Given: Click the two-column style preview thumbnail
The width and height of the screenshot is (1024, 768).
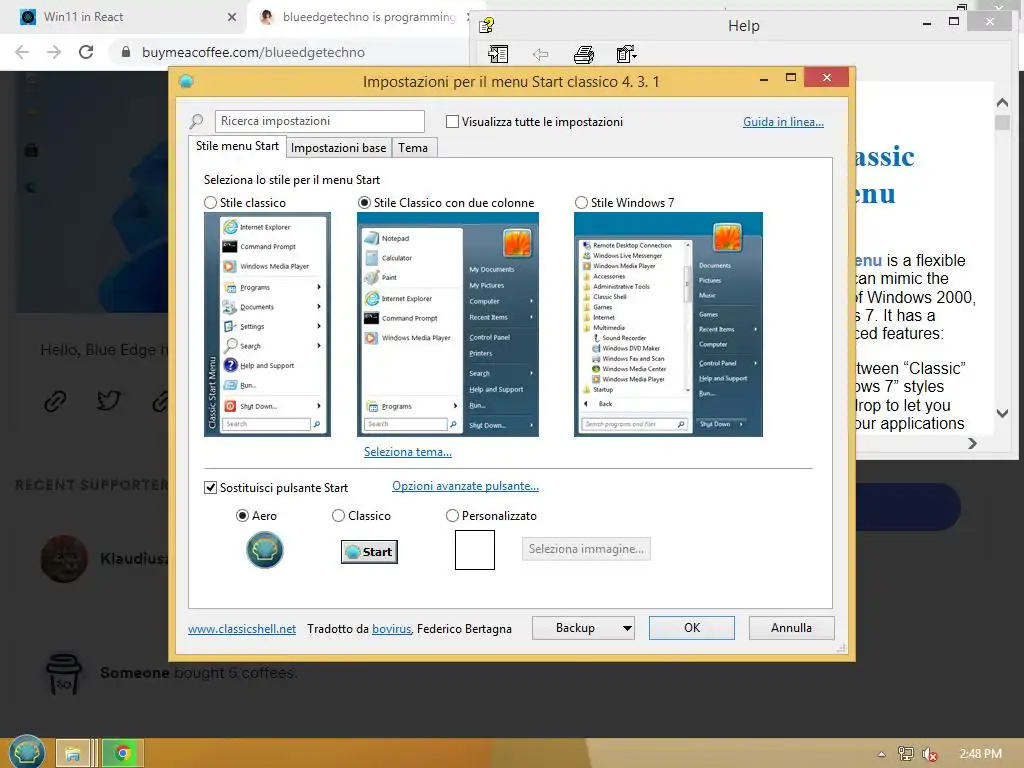Looking at the screenshot, I should coord(448,324).
